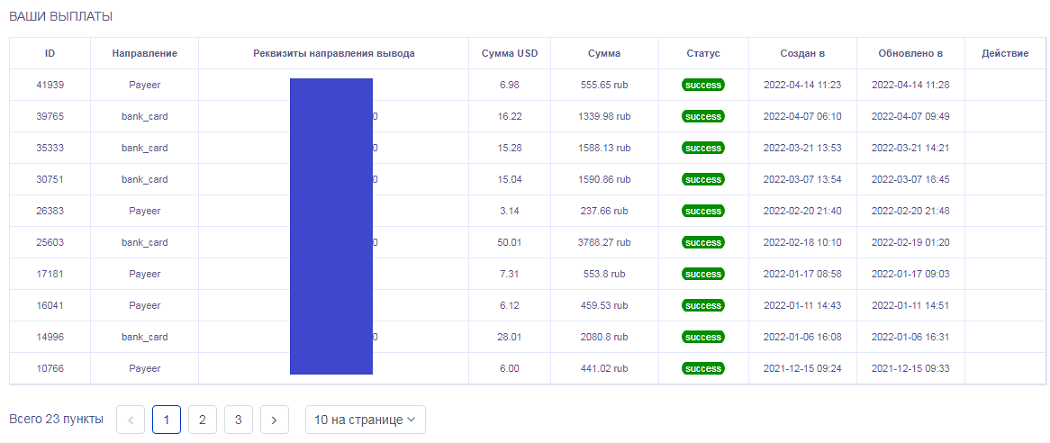Click success badge for payout 30751

[x=703, y=180]
